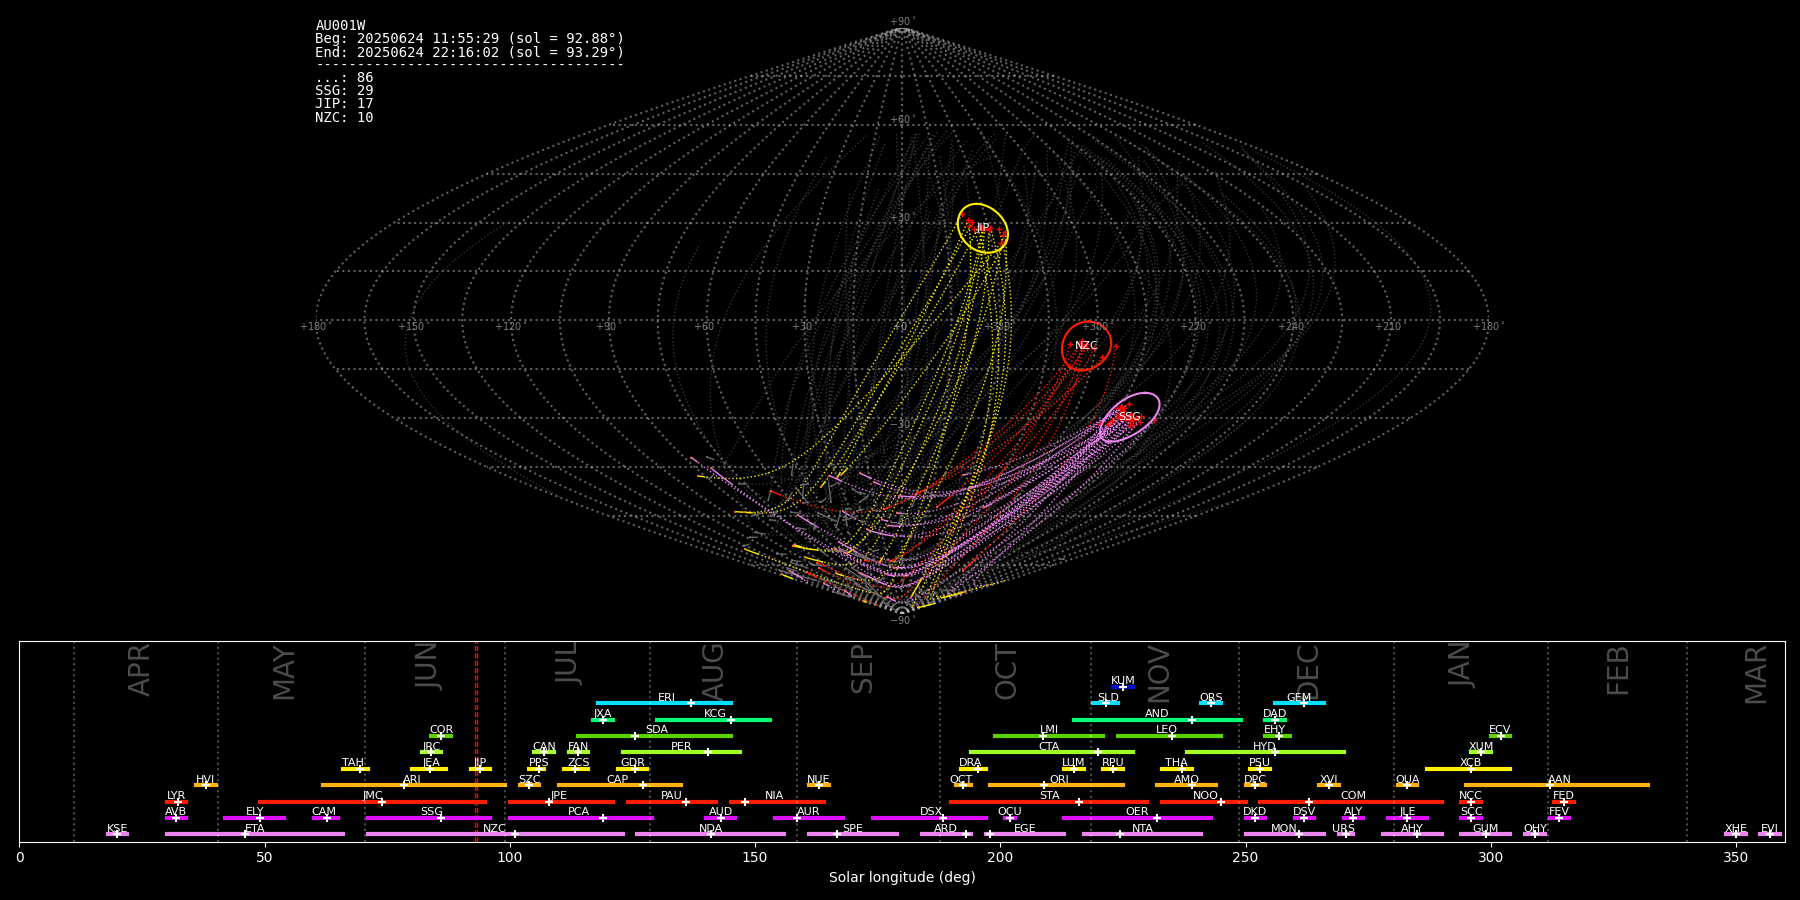
Task: Click the PER shower label in the timeline
Action: tap(681, 747)
